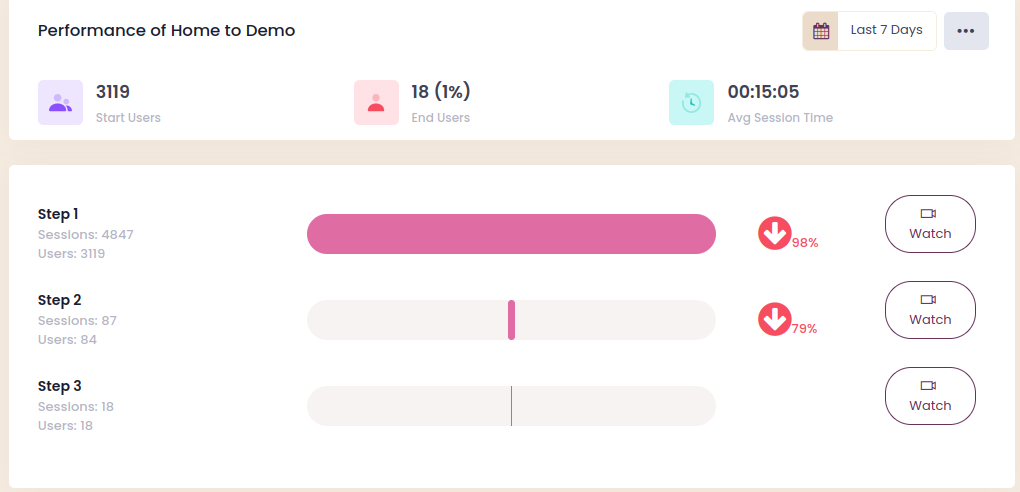This screenshot has width=1020, height=492.
Task: Click the red End Users icon
Action: pos(376,102)
